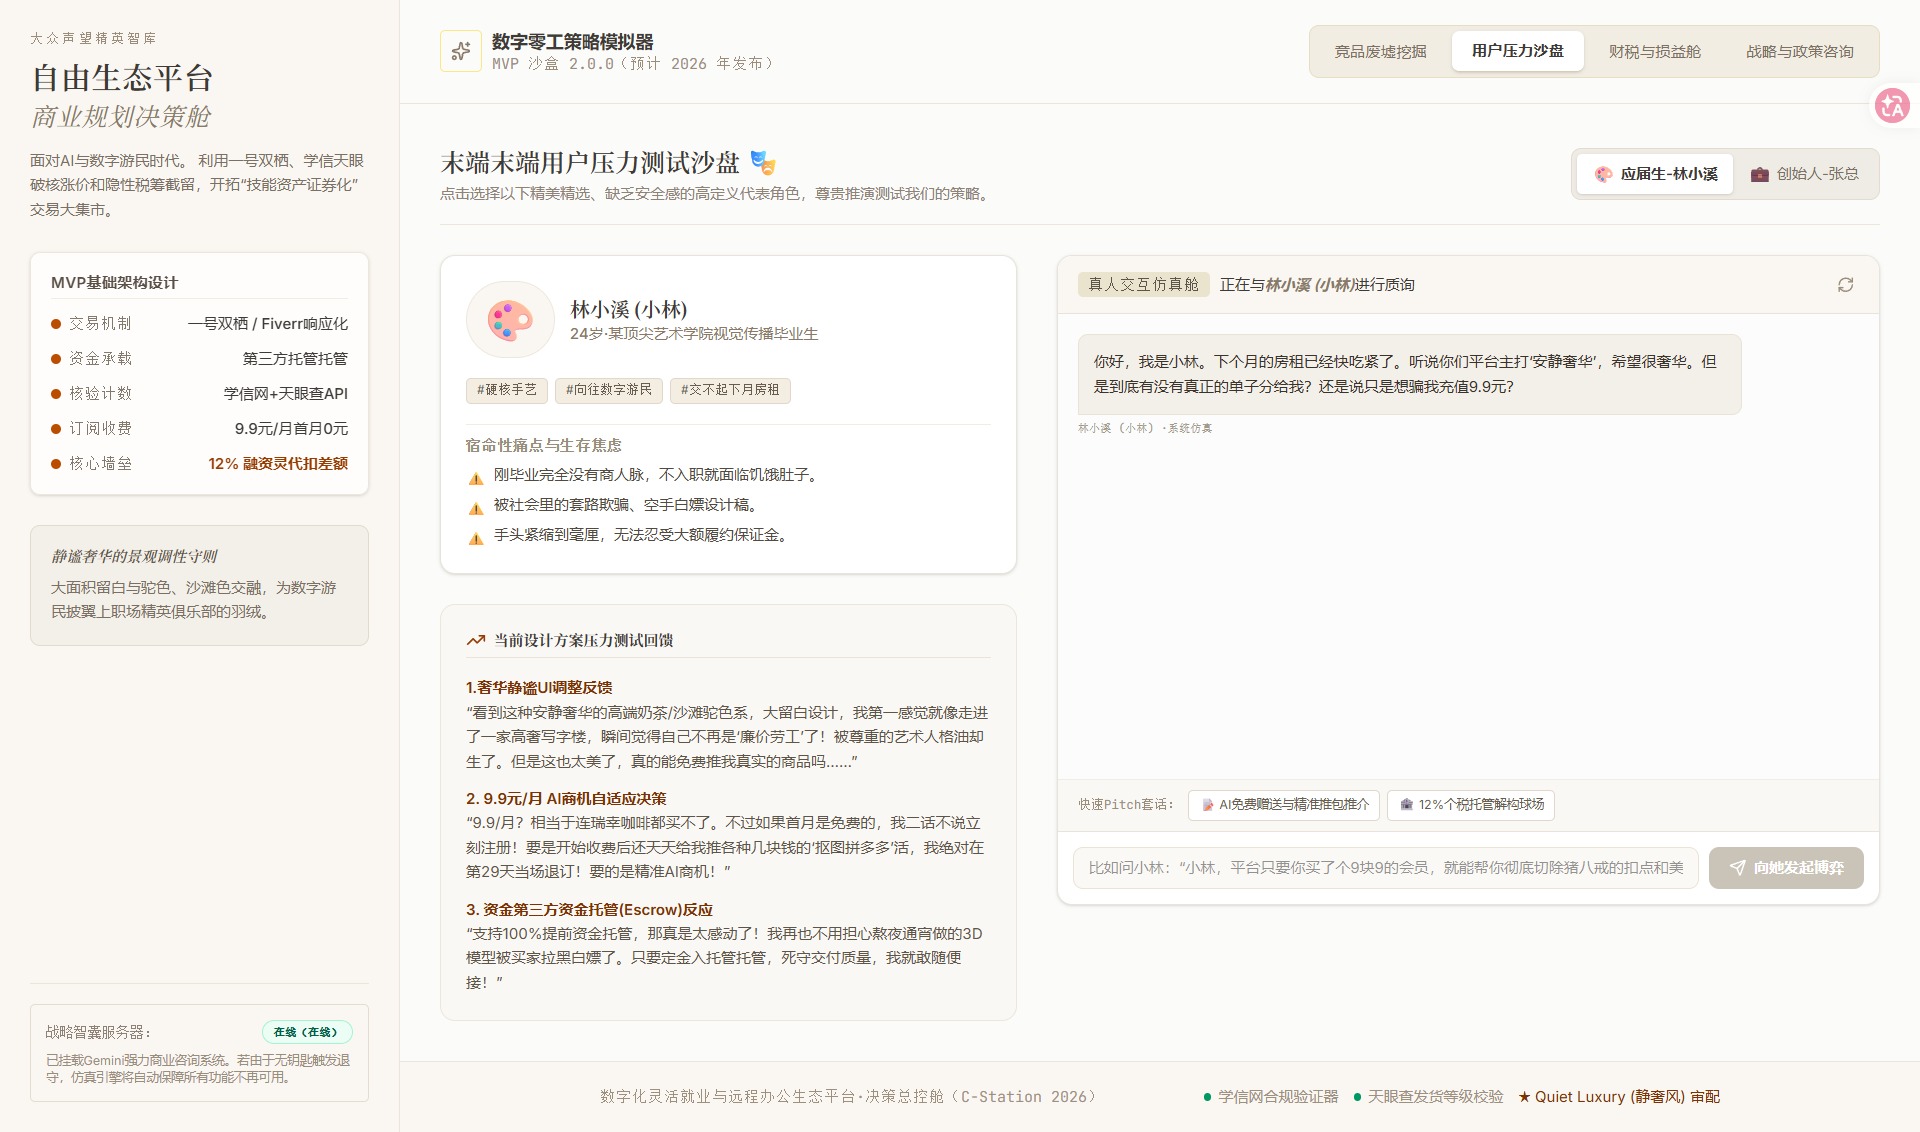Click the 林小溪（小林）·系统仿真 caption
This screenshot has height=1132, width=1920.
point(1145,428)
